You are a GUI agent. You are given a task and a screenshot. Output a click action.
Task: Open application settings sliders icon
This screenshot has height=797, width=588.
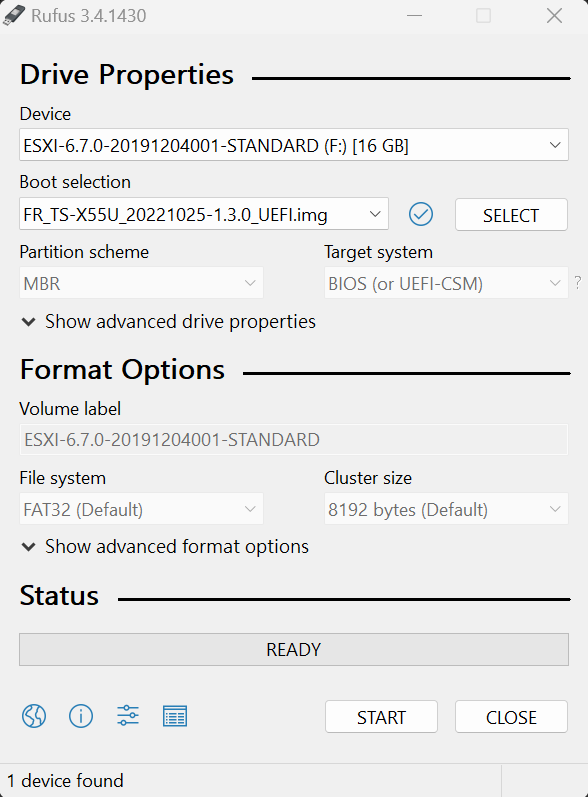128,716
